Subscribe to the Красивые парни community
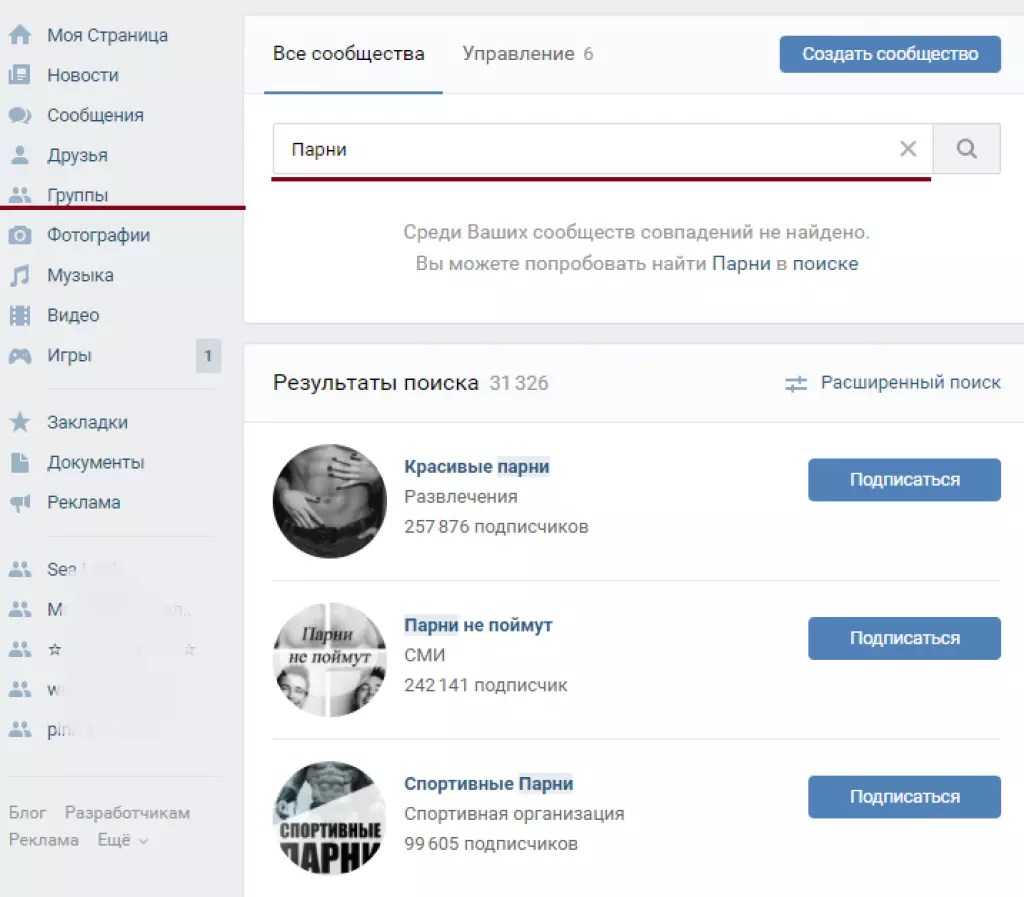1024x897 pixels. point(904,479)
